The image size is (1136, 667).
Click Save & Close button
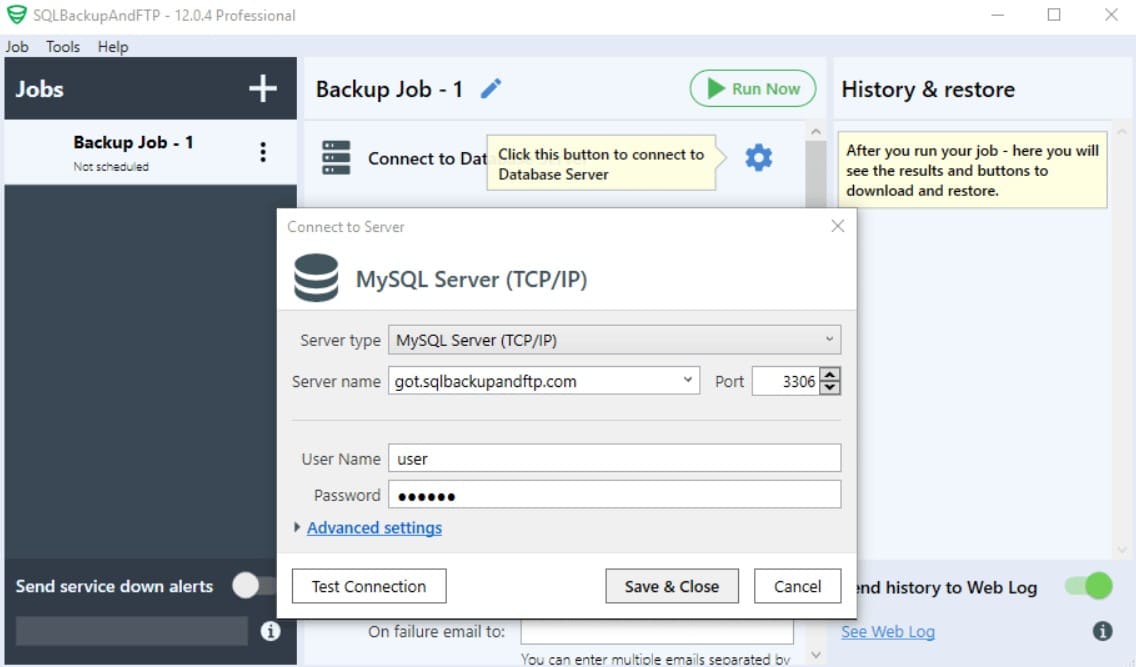click(672, 586)
